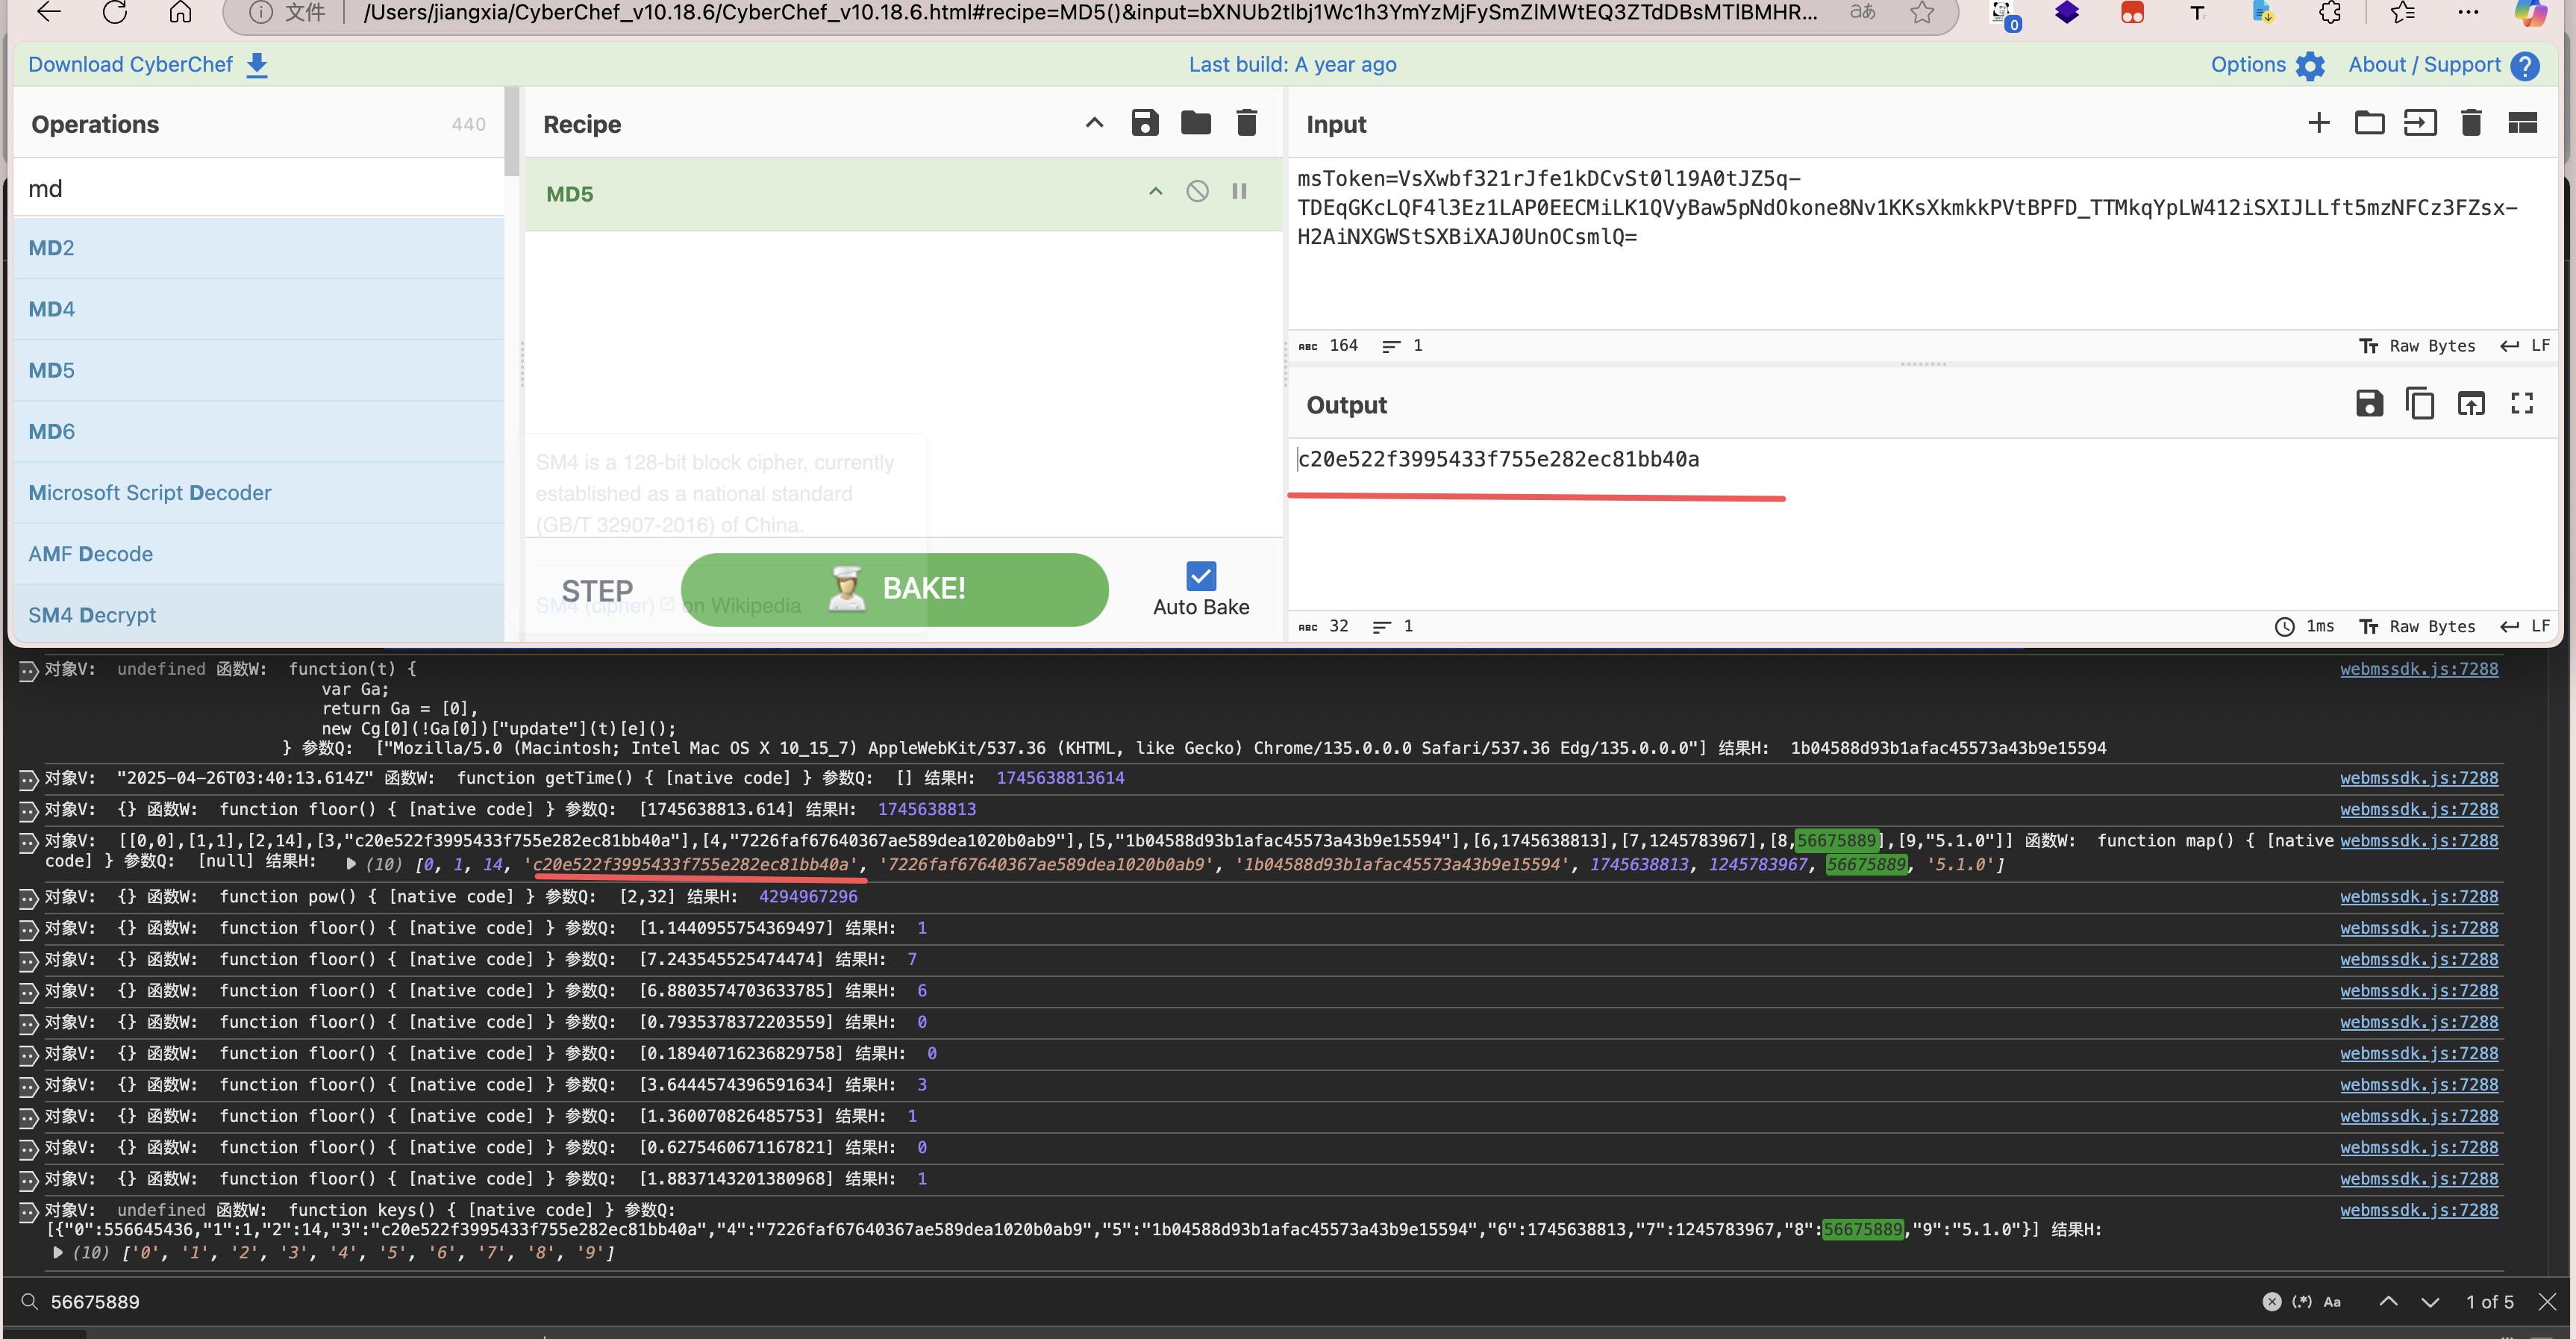Add a new input tab
Image resolution: width=2576 pixels, height=1339 pixels.
(x=2319, y=123)
